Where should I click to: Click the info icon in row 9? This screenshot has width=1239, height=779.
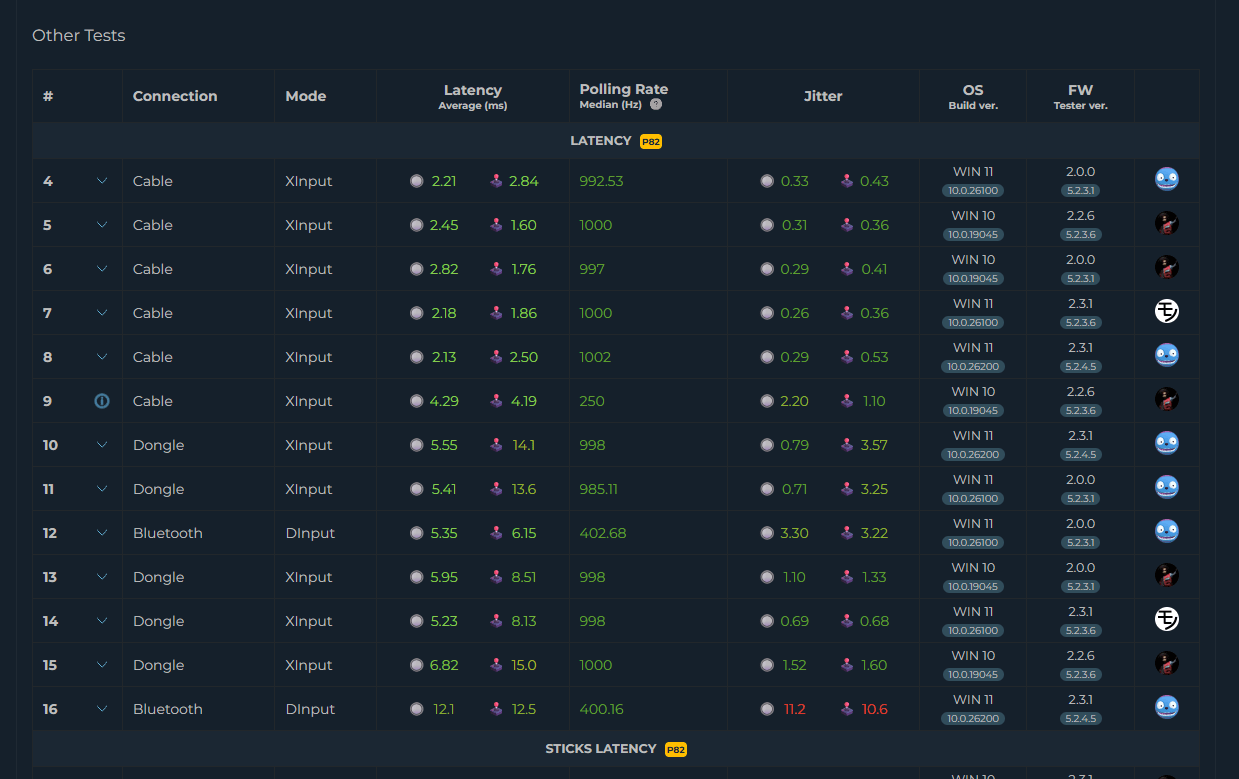[102, 401]
